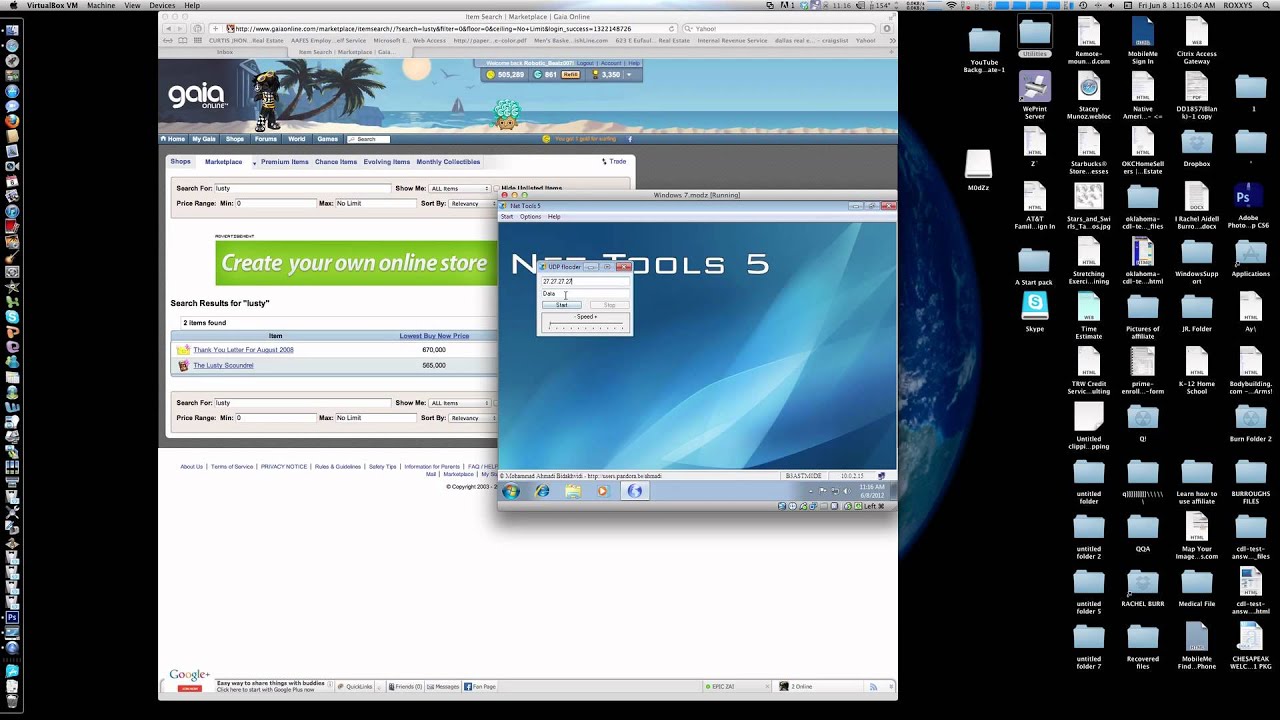Open Net Tools Options menu
1280x720 pixels.
(530, 216)
